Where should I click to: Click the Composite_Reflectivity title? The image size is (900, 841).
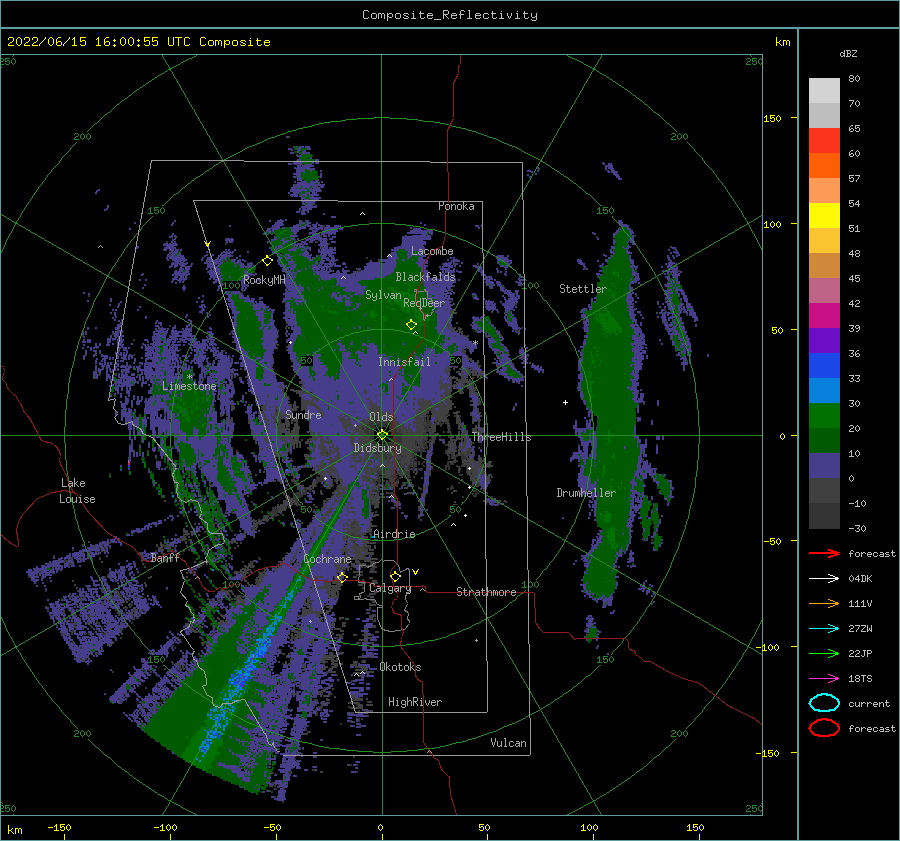(x=449, y=15)
